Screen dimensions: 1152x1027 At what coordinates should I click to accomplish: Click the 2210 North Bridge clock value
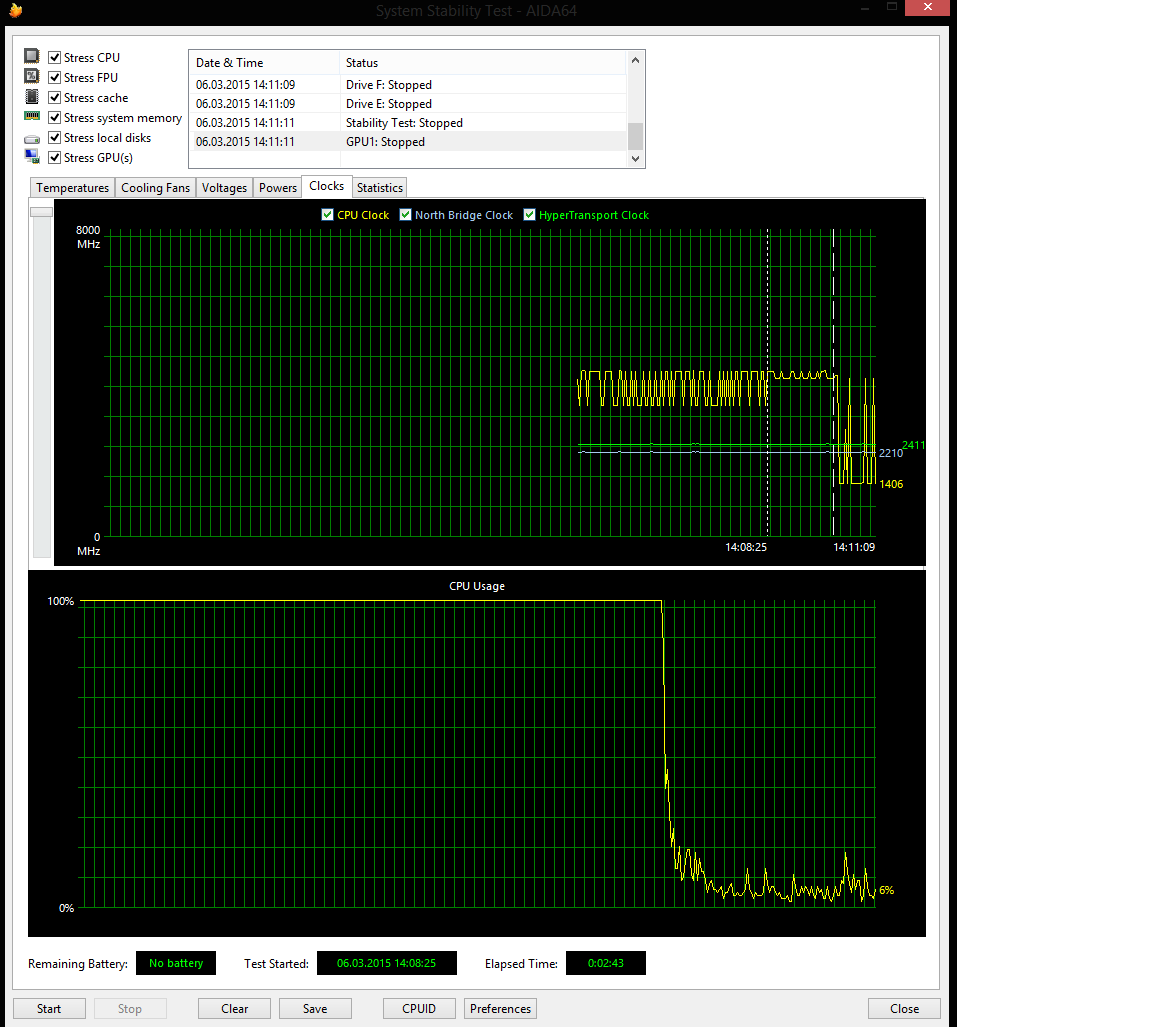coord(890,453)
